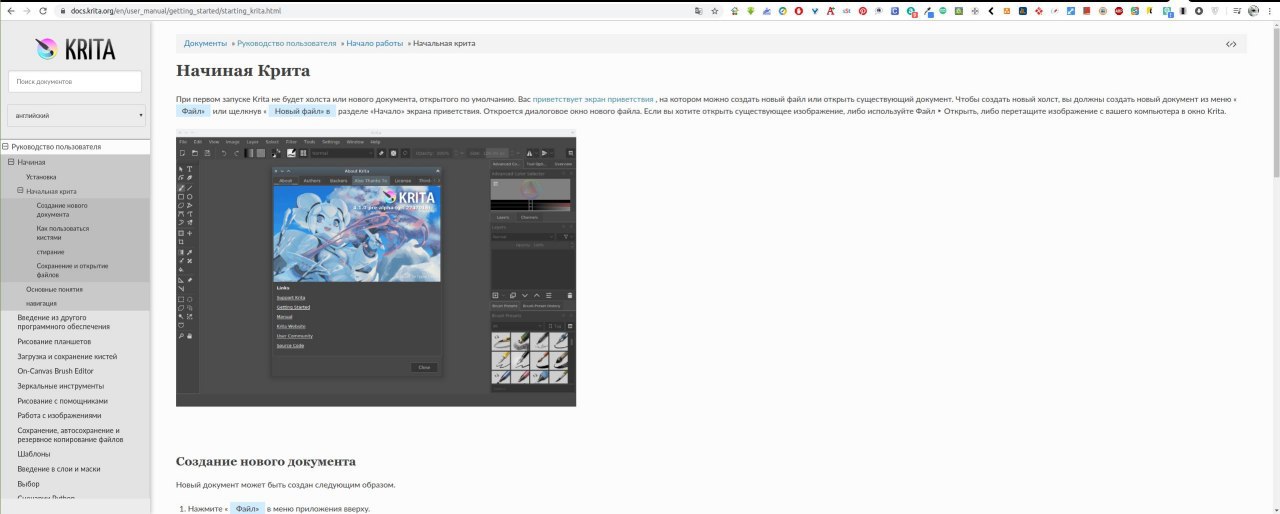Viewport: 1280px width, 514px height.
Task: Open Как пользоваться кистями in the sidebar
Action: [x=63, y=233]
